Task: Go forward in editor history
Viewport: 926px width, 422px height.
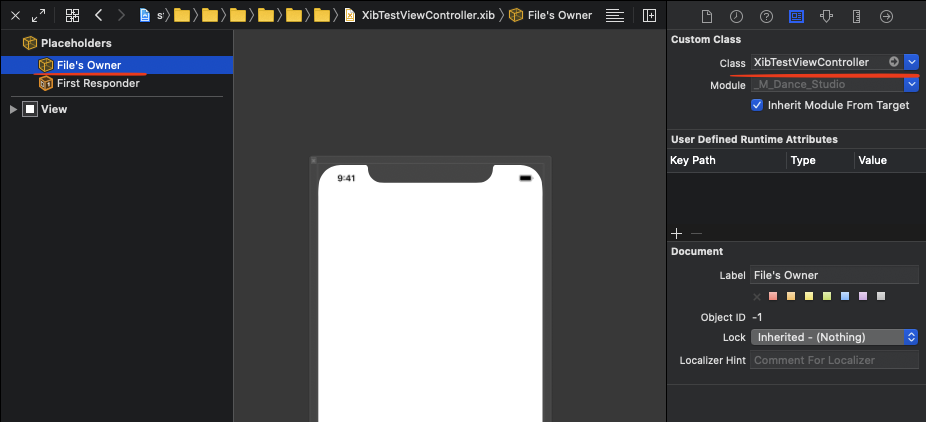Action: click(121, 15)
